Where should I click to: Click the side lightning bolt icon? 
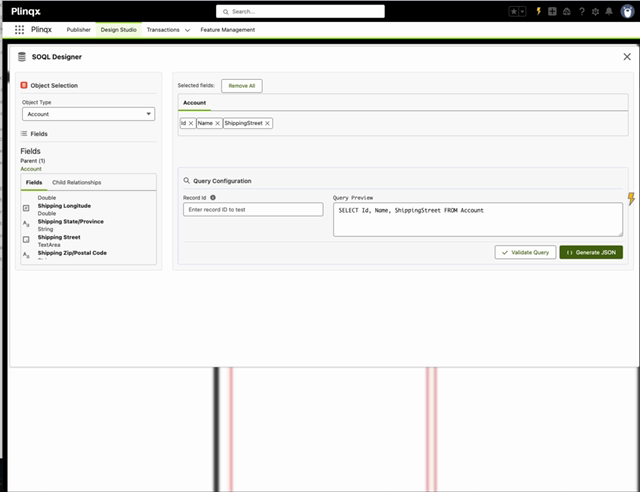click(x=631, y=199)
